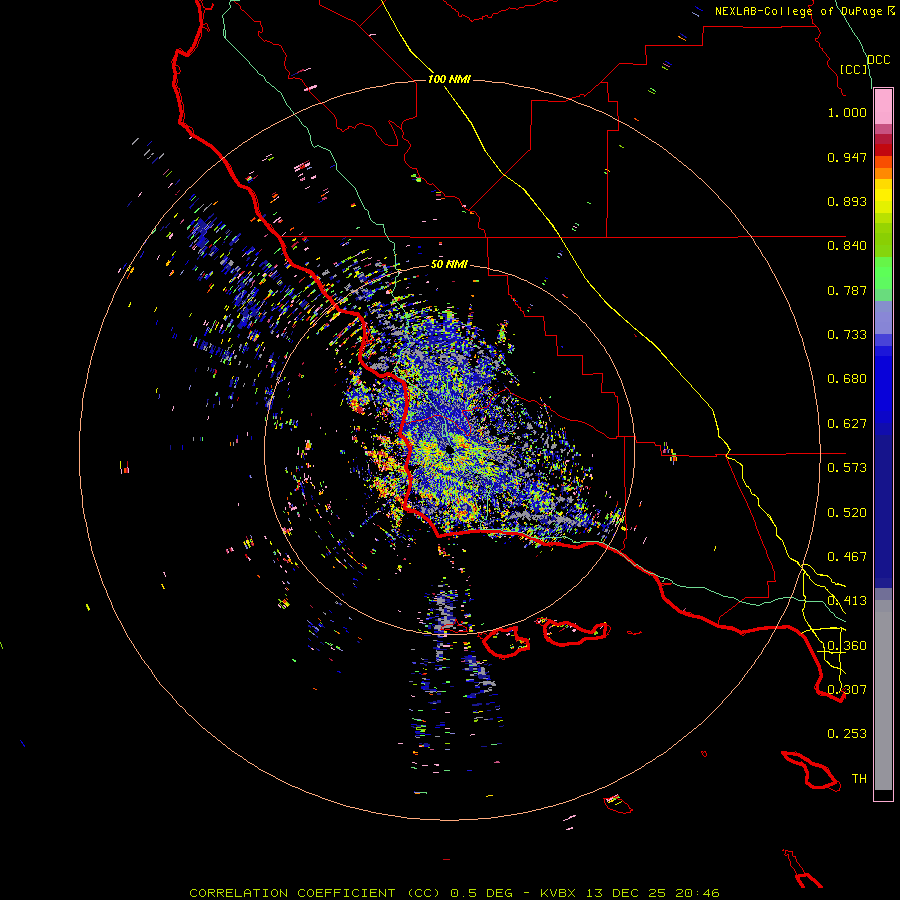
Task: Click the yellow color band in legend
Action: (883, 195)
